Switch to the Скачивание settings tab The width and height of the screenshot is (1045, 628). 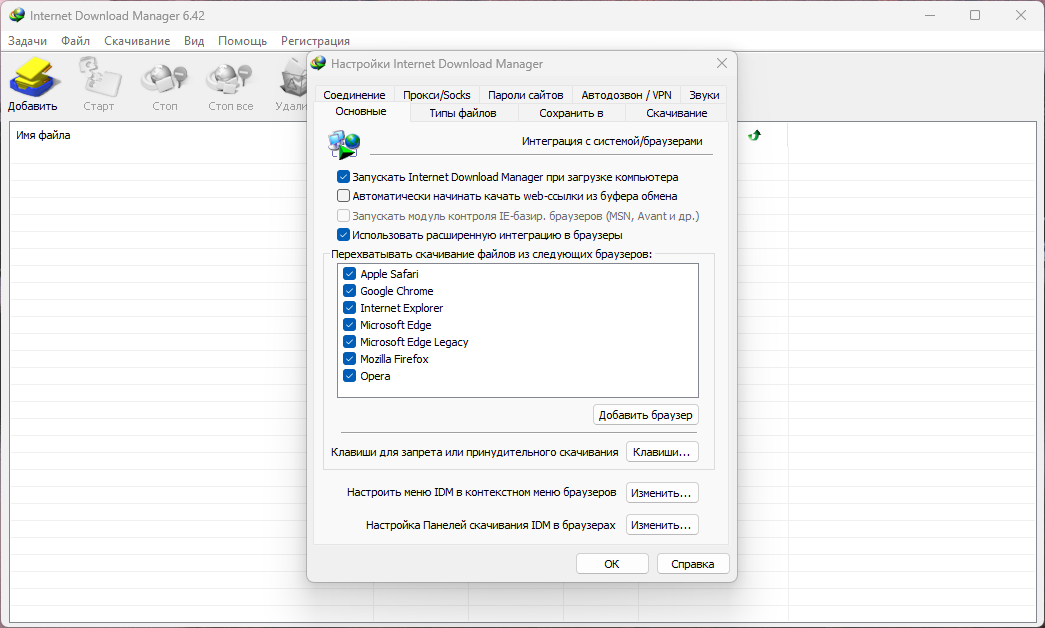coord(676,113)
